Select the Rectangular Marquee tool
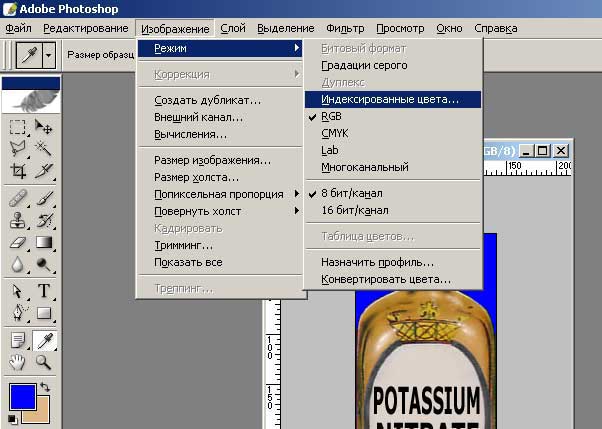The width and height of the screenshot is (602, 429). (x=18, y=127)
